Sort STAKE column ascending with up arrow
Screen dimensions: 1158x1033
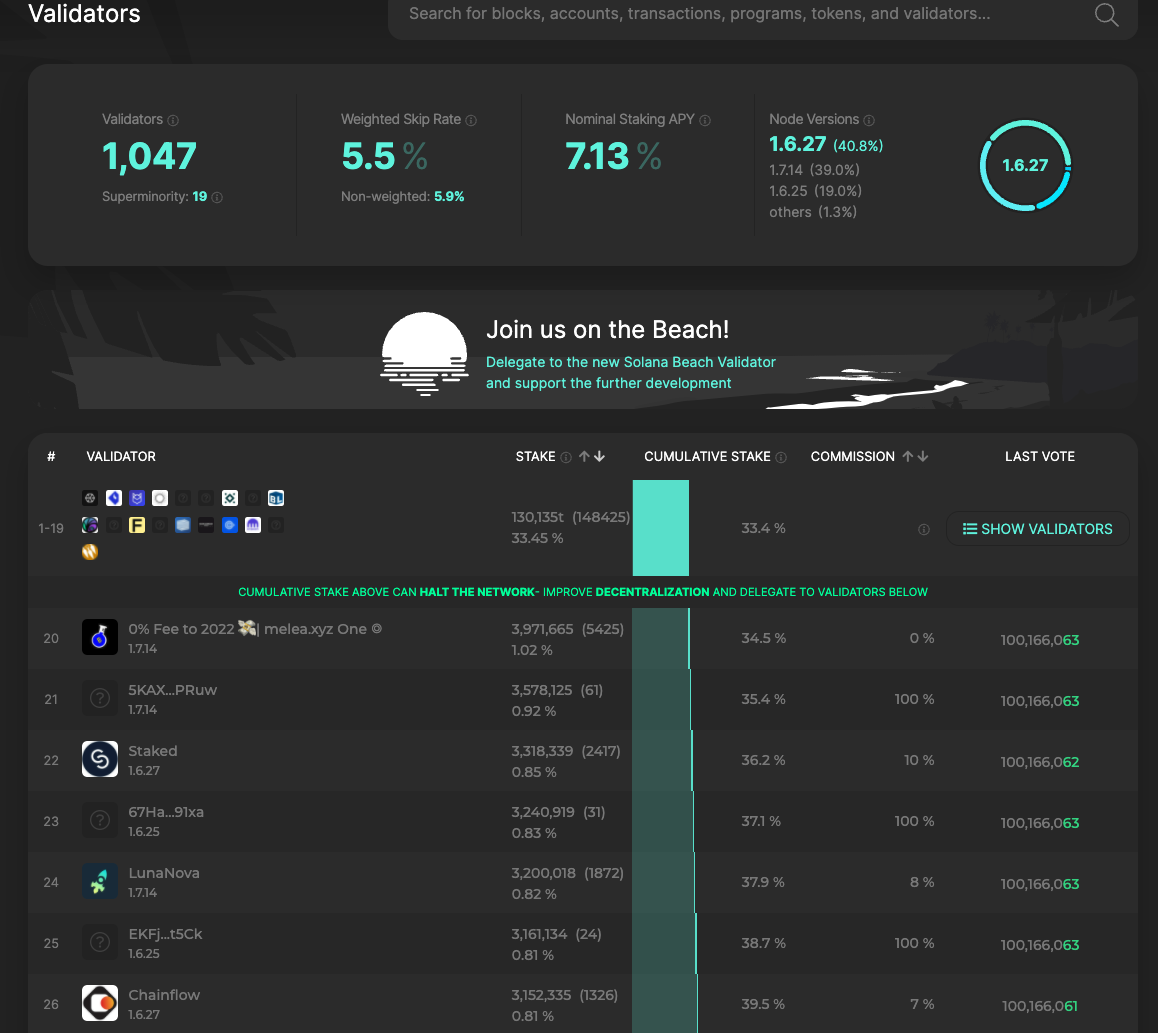coord(584,456)
